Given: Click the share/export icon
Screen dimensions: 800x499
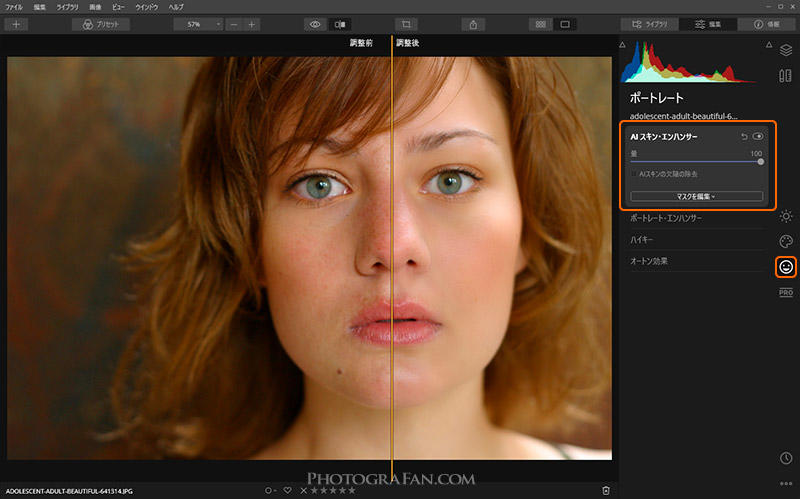Looking at the screenshot, I should pos(474,23).
